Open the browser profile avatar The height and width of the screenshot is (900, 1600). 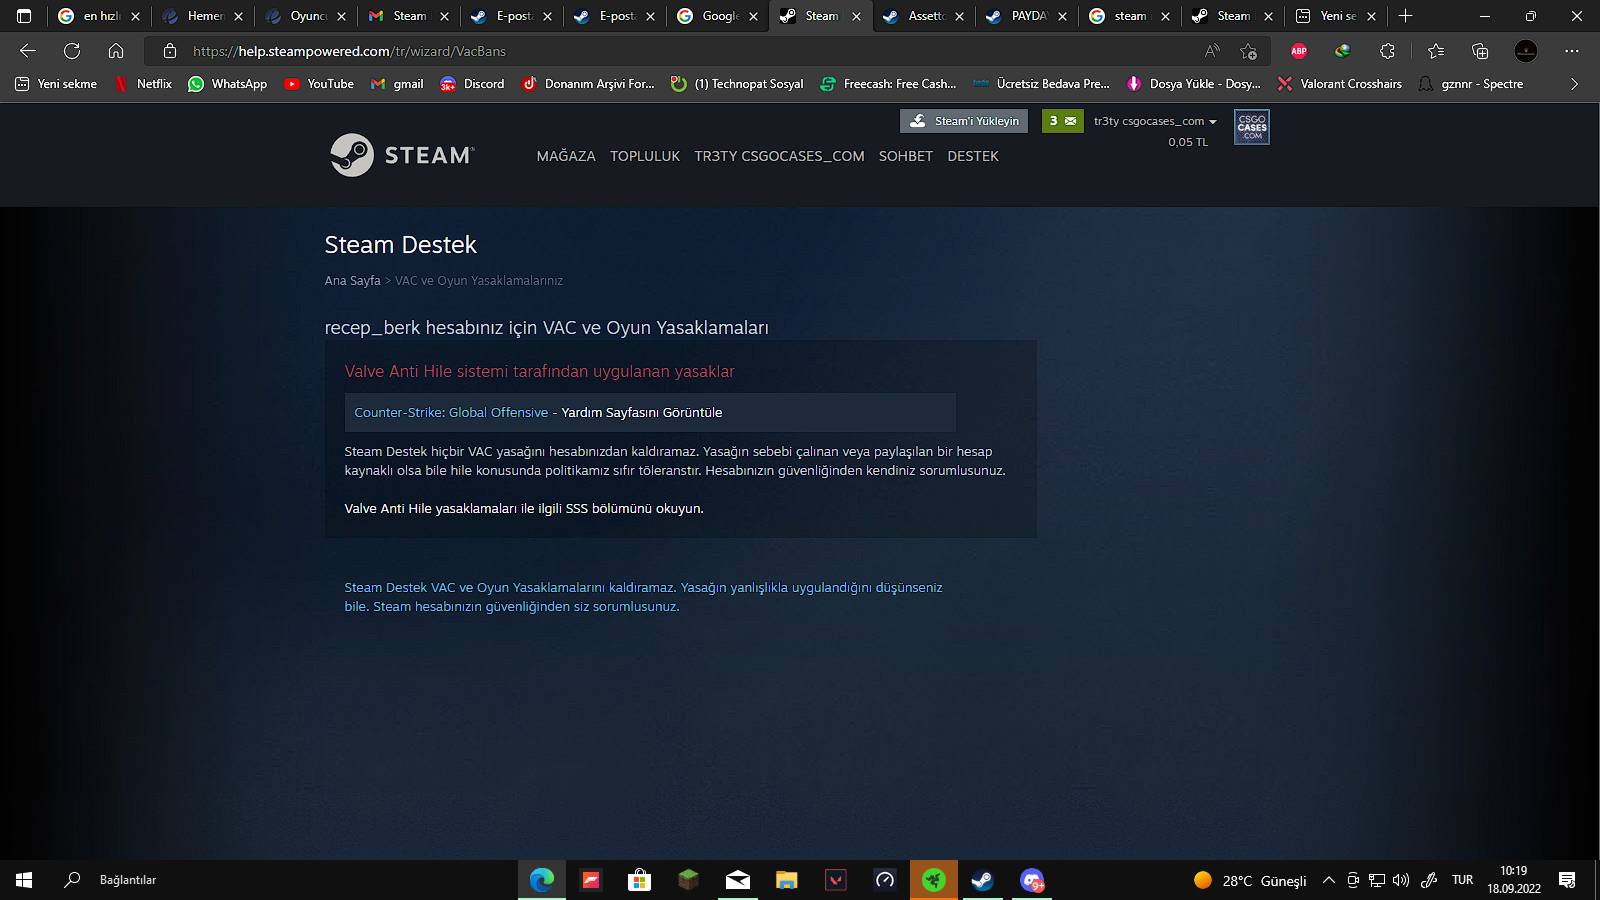(1526, 51)
